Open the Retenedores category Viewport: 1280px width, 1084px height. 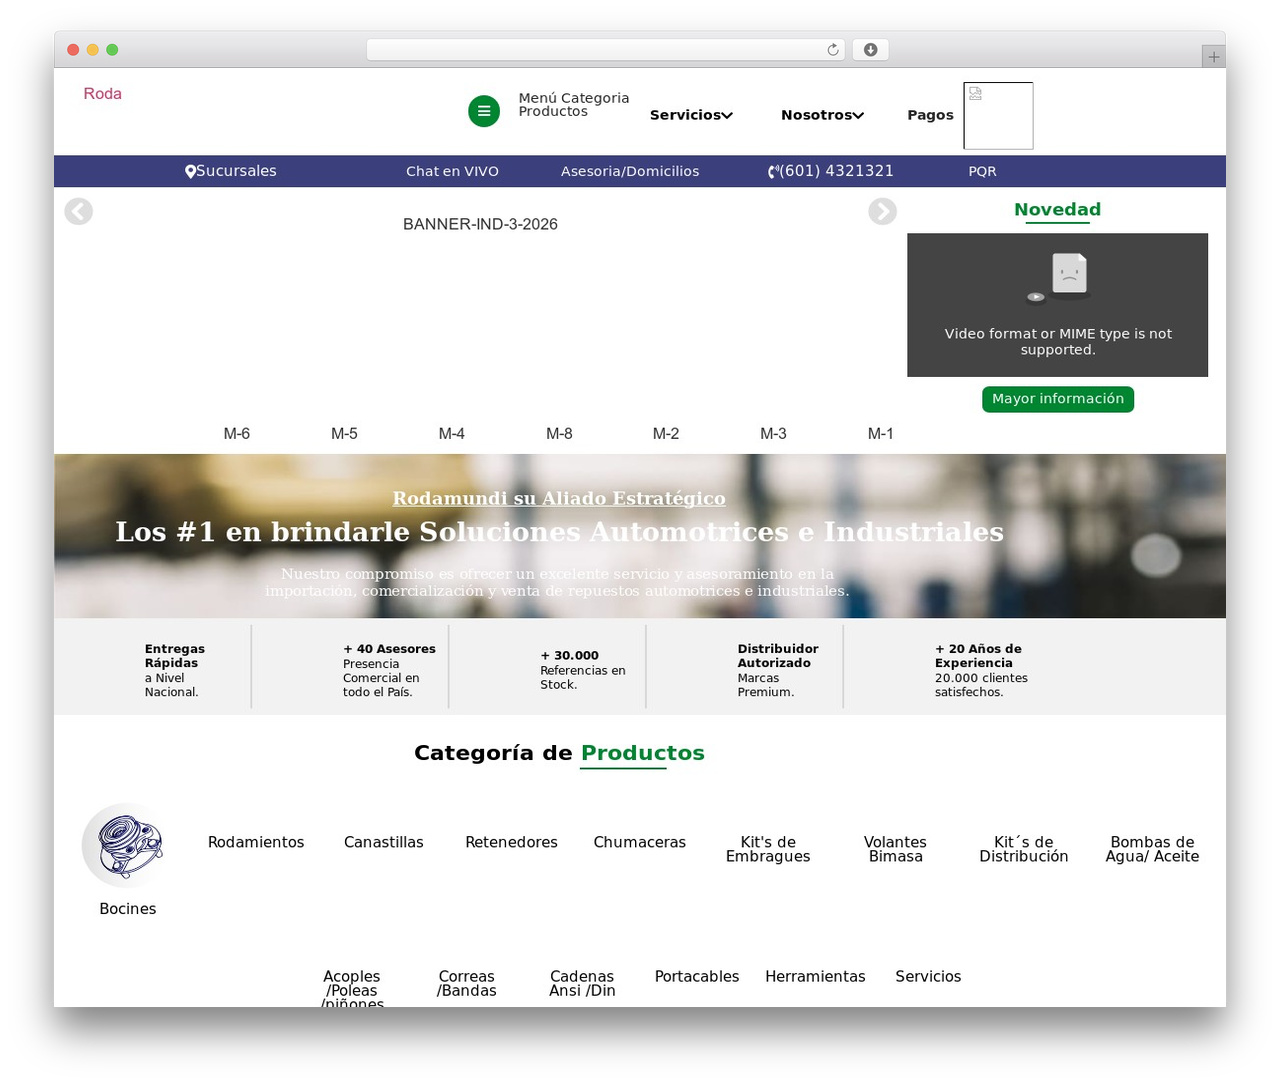pyautogui.click(x=511, y=842)
